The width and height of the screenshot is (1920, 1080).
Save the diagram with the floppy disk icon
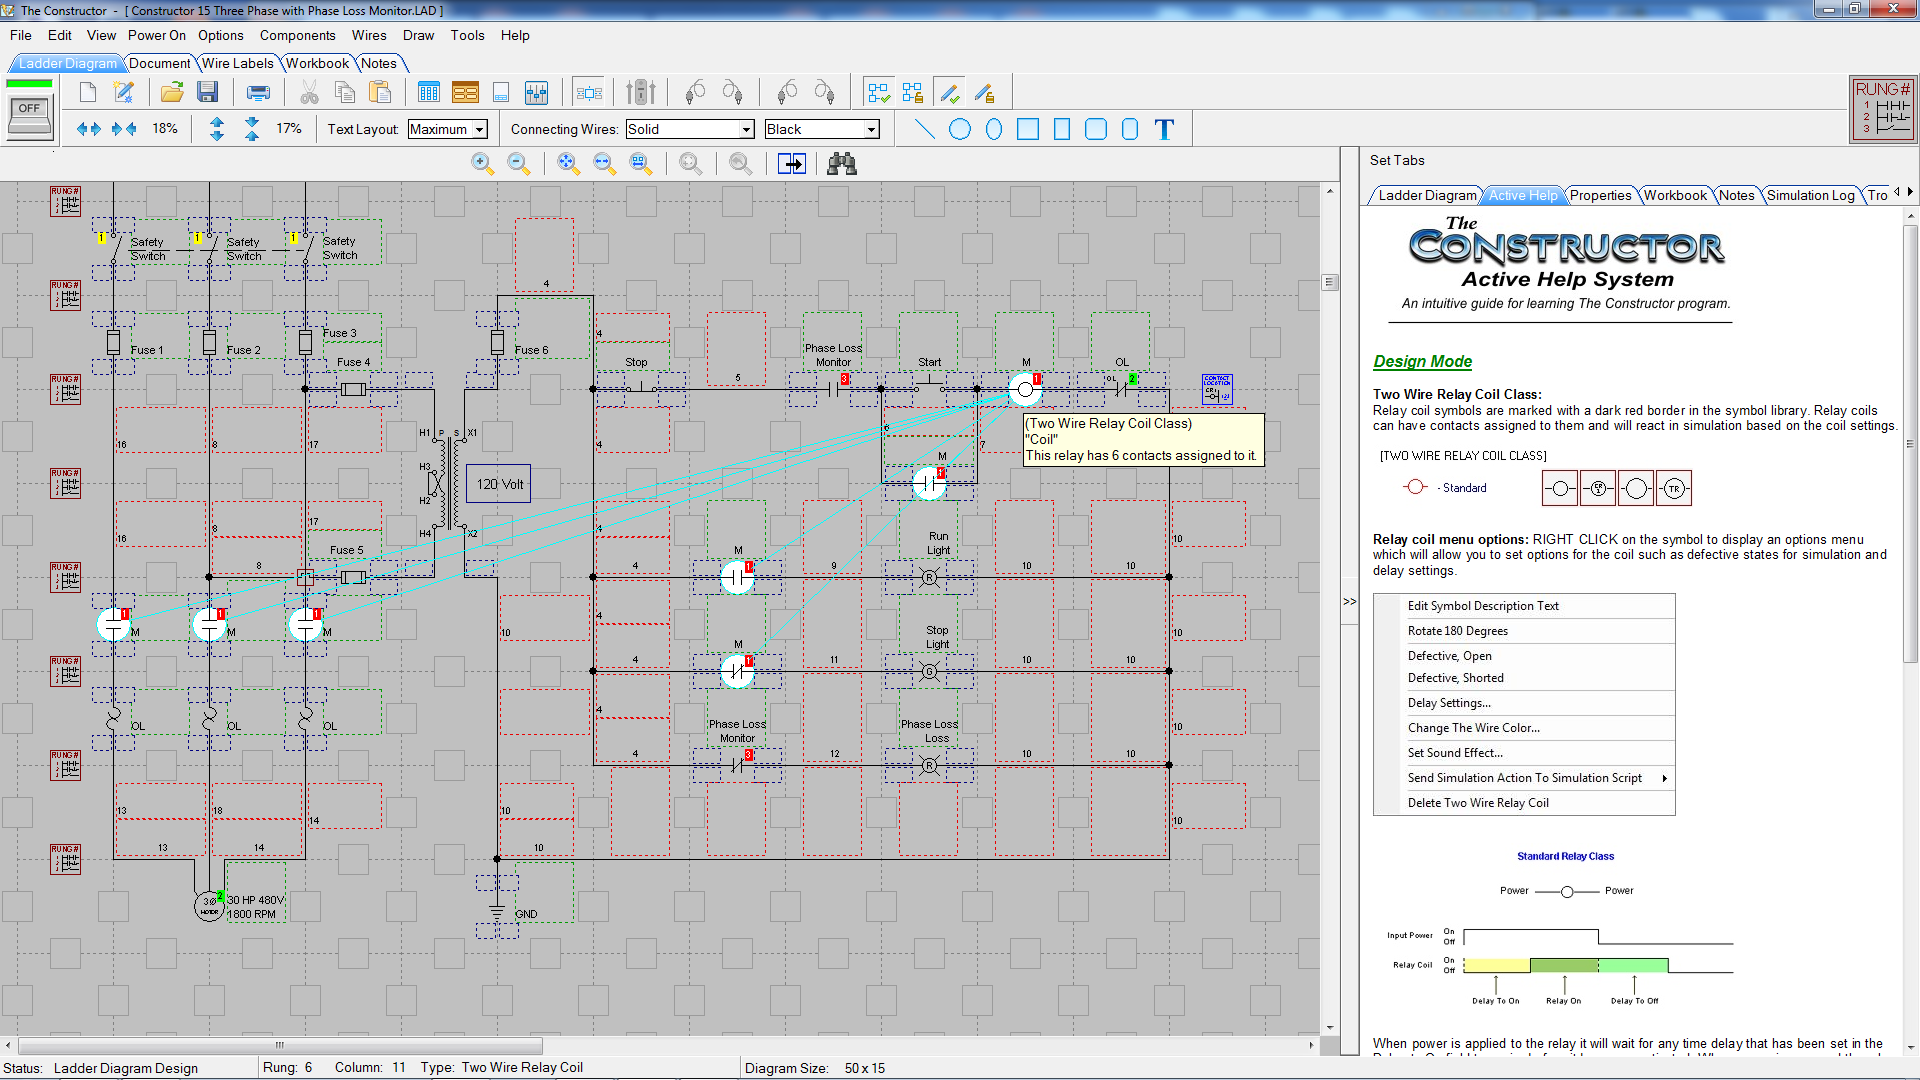tap(208, 93)
